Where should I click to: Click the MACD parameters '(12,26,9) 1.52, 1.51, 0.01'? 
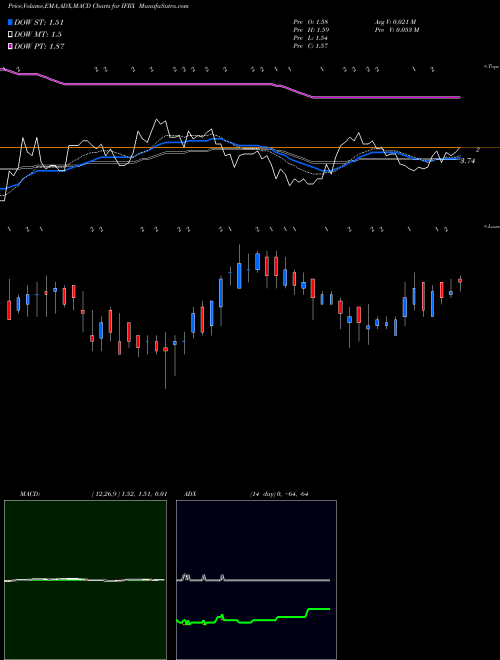(x=129, y=494)
